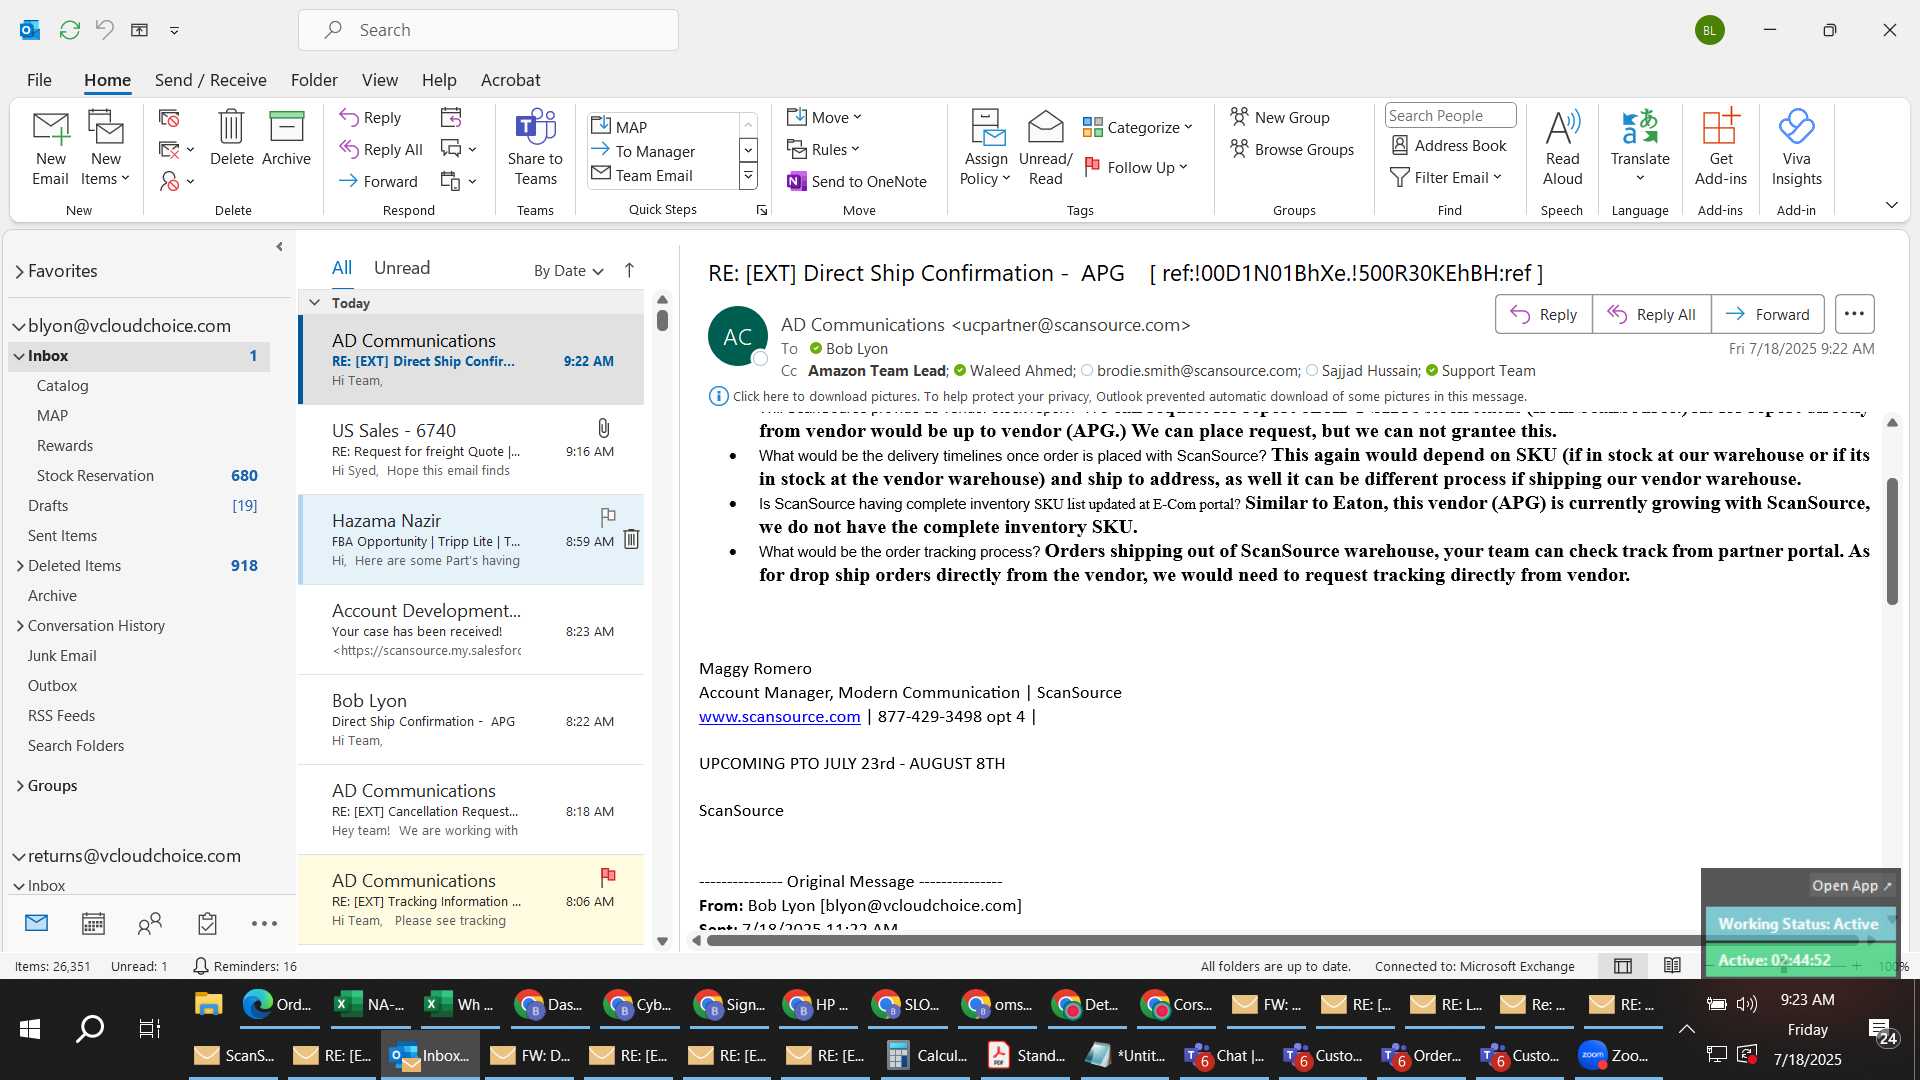Open Follow Up flag dropdown
Screen dimensions: 1920x1080
1136,167
